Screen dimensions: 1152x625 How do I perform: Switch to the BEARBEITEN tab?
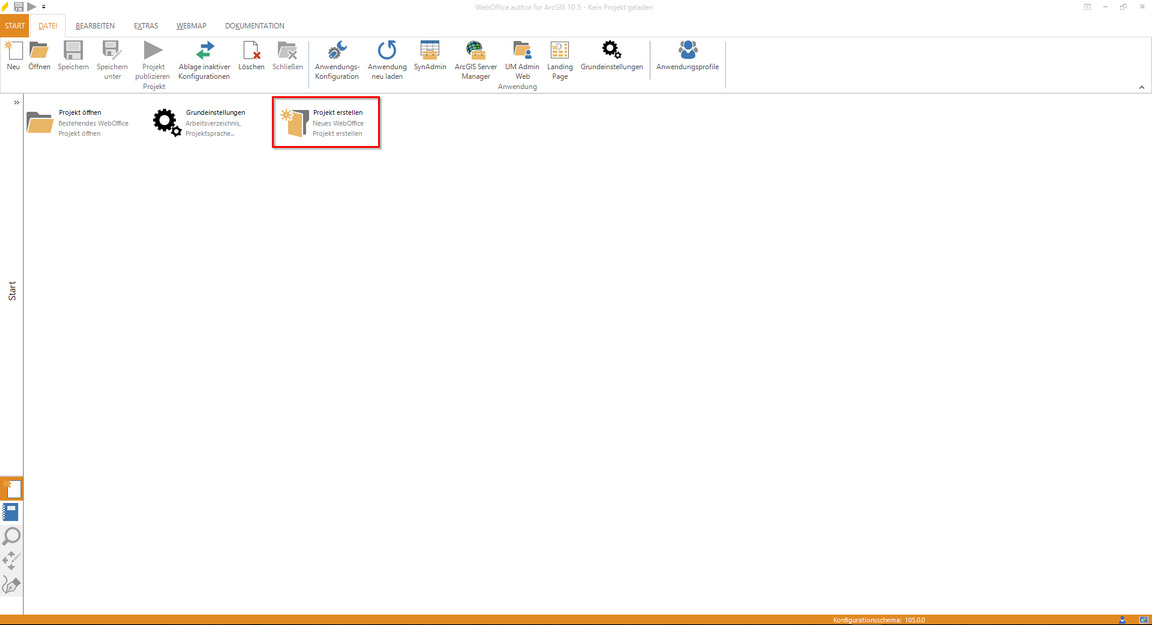[x=95, y=26]
